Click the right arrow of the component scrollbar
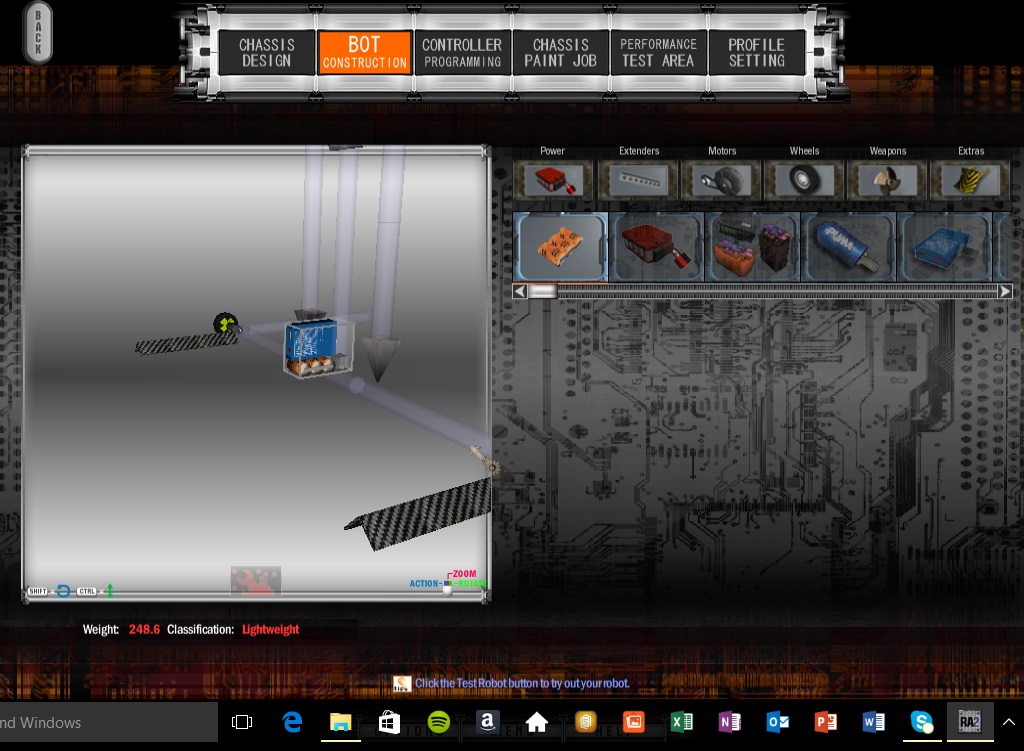The image size is (1024, 751). [1005, 291]
